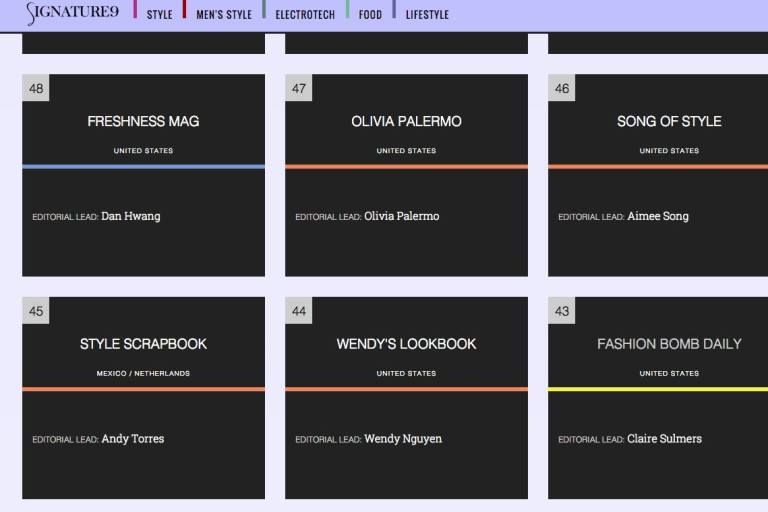
Task: Open the Style menu section
Action: [x=159, y=15]
